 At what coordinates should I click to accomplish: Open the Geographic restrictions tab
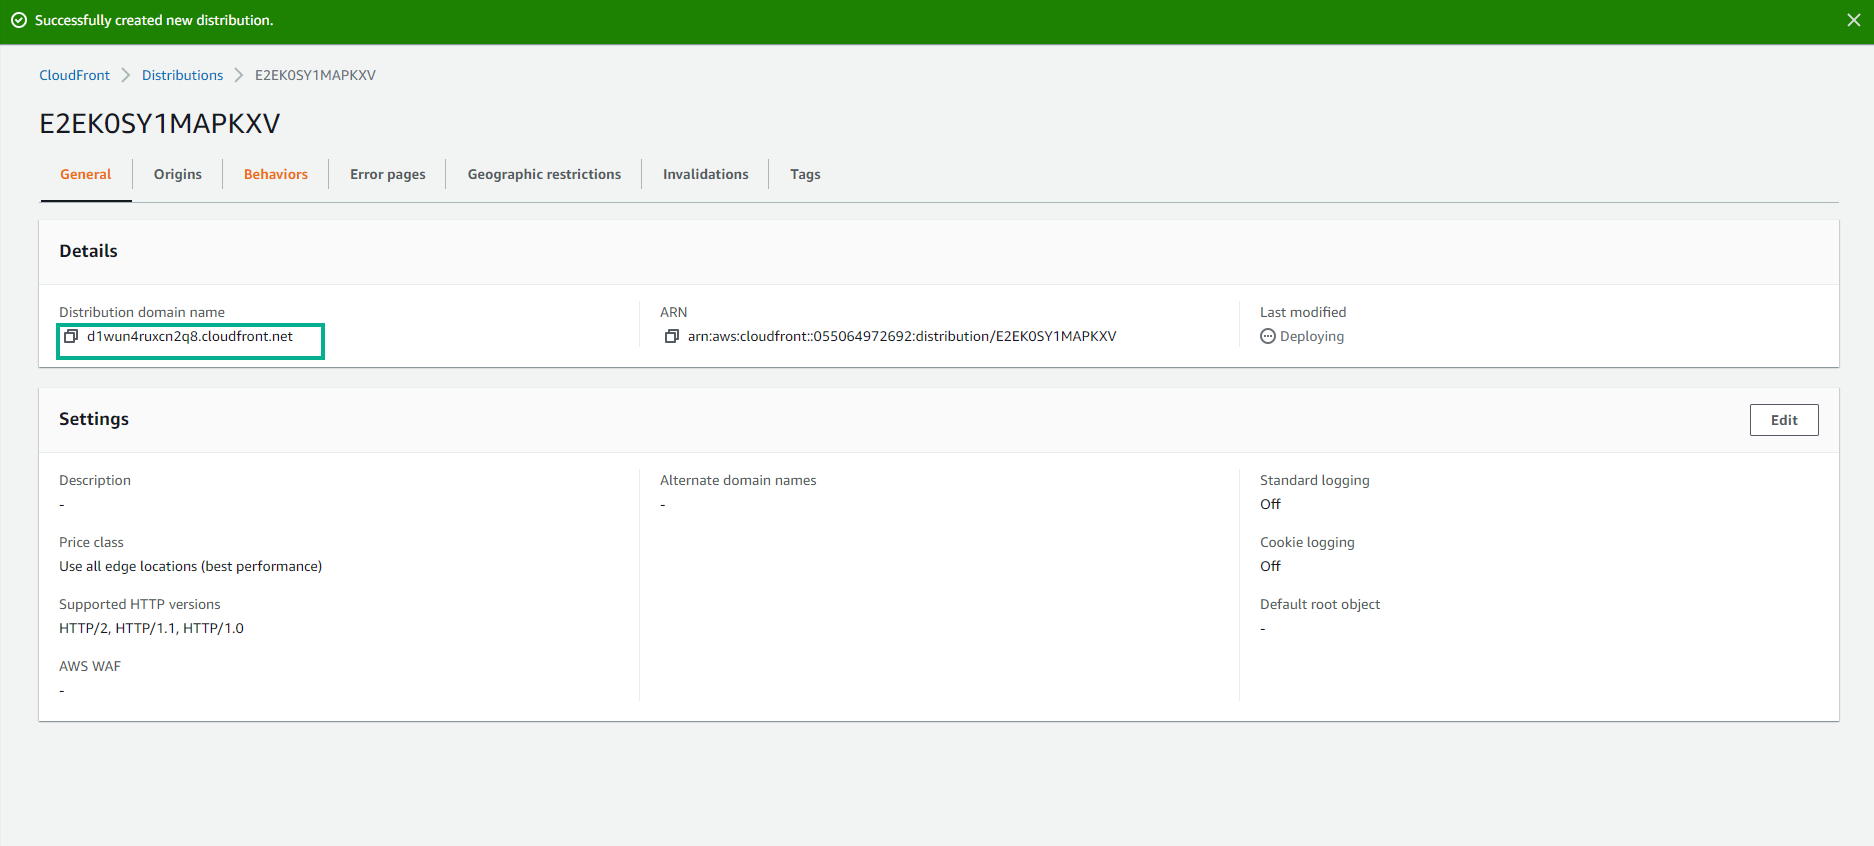click(544, 174)
